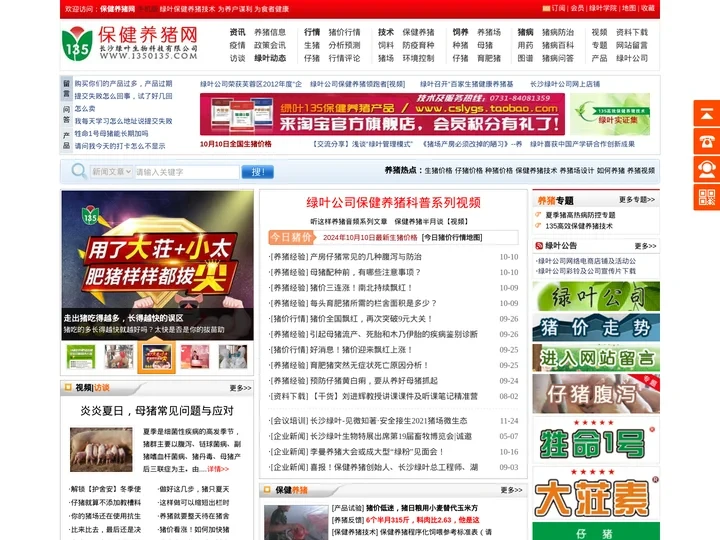The width and height of the screenshot is (720, 540).
Task: Open 猪价行情 navigation item
Action: 344,32
